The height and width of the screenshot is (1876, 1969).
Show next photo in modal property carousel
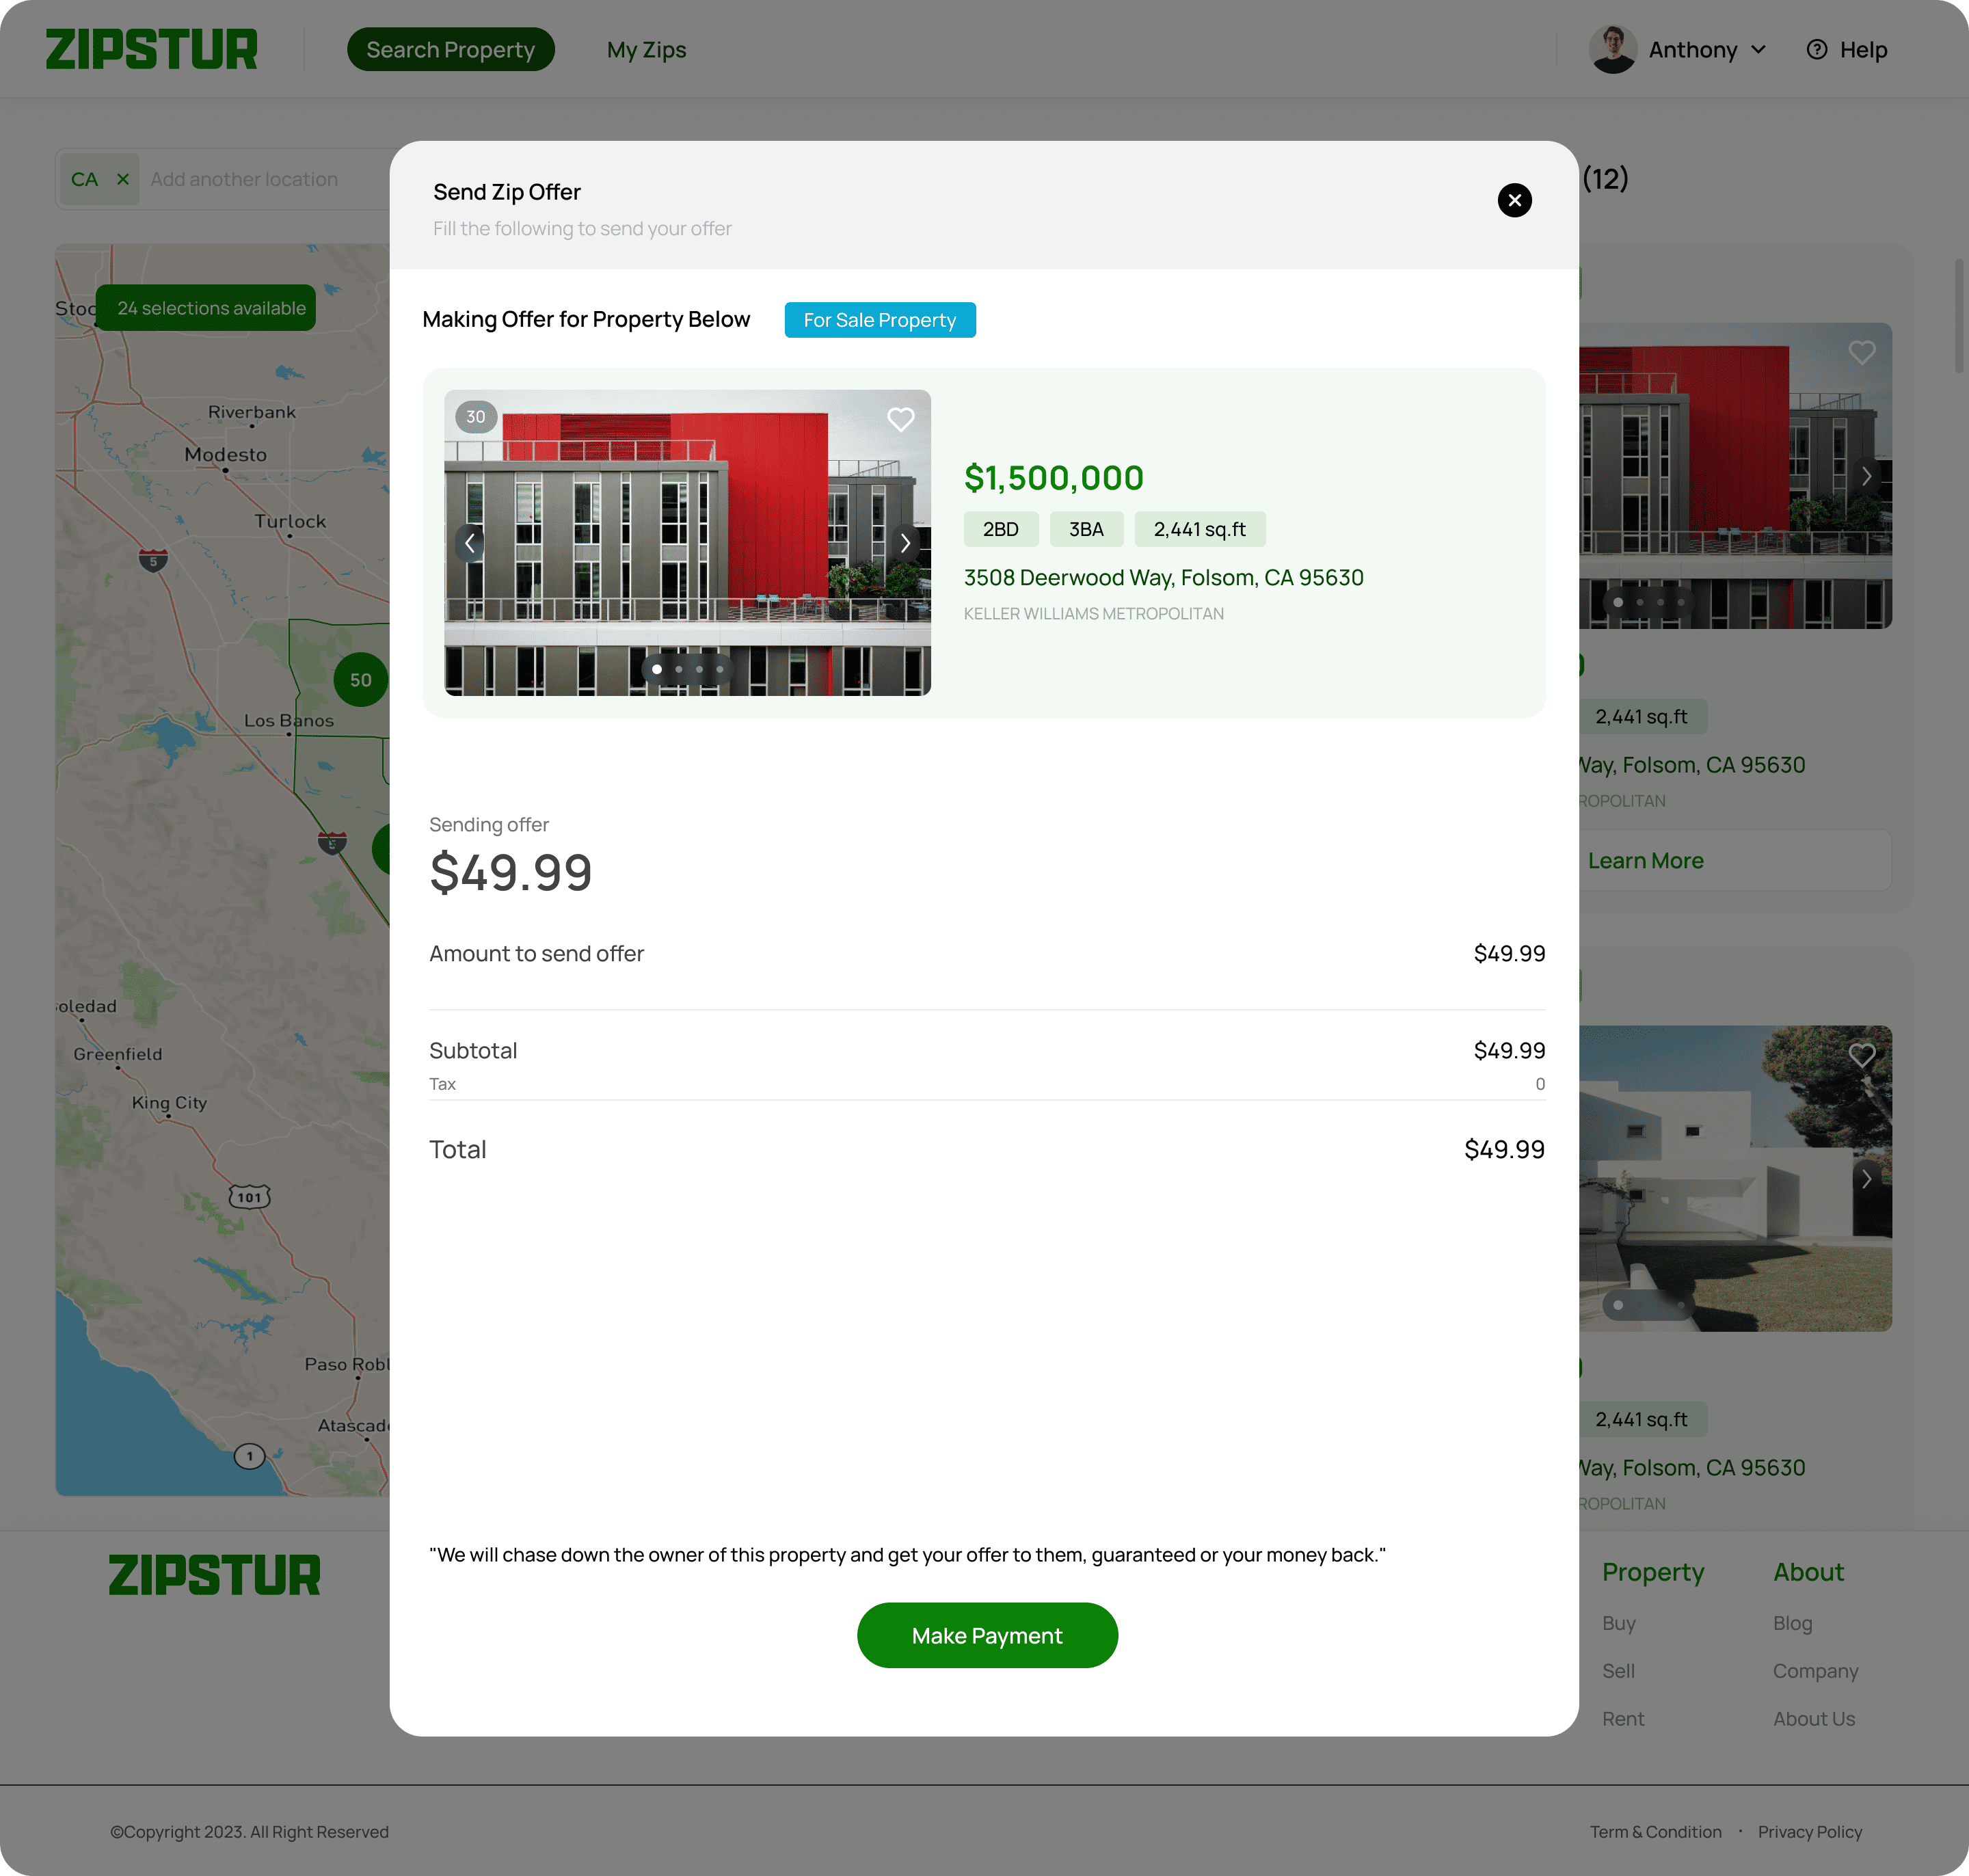click(x=905, y=543)
